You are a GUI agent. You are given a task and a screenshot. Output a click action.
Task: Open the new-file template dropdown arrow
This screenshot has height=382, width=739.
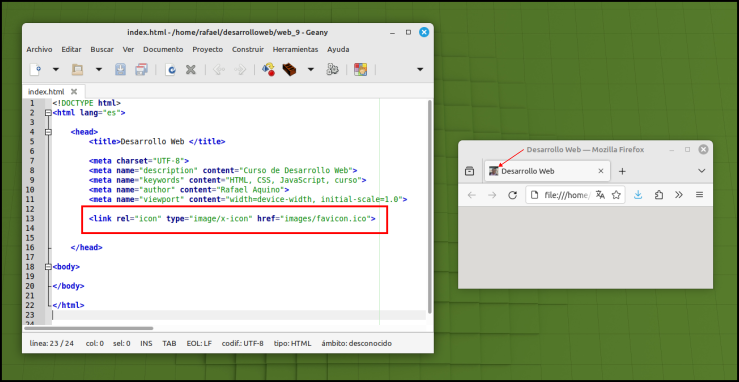(x=56, y=70)
